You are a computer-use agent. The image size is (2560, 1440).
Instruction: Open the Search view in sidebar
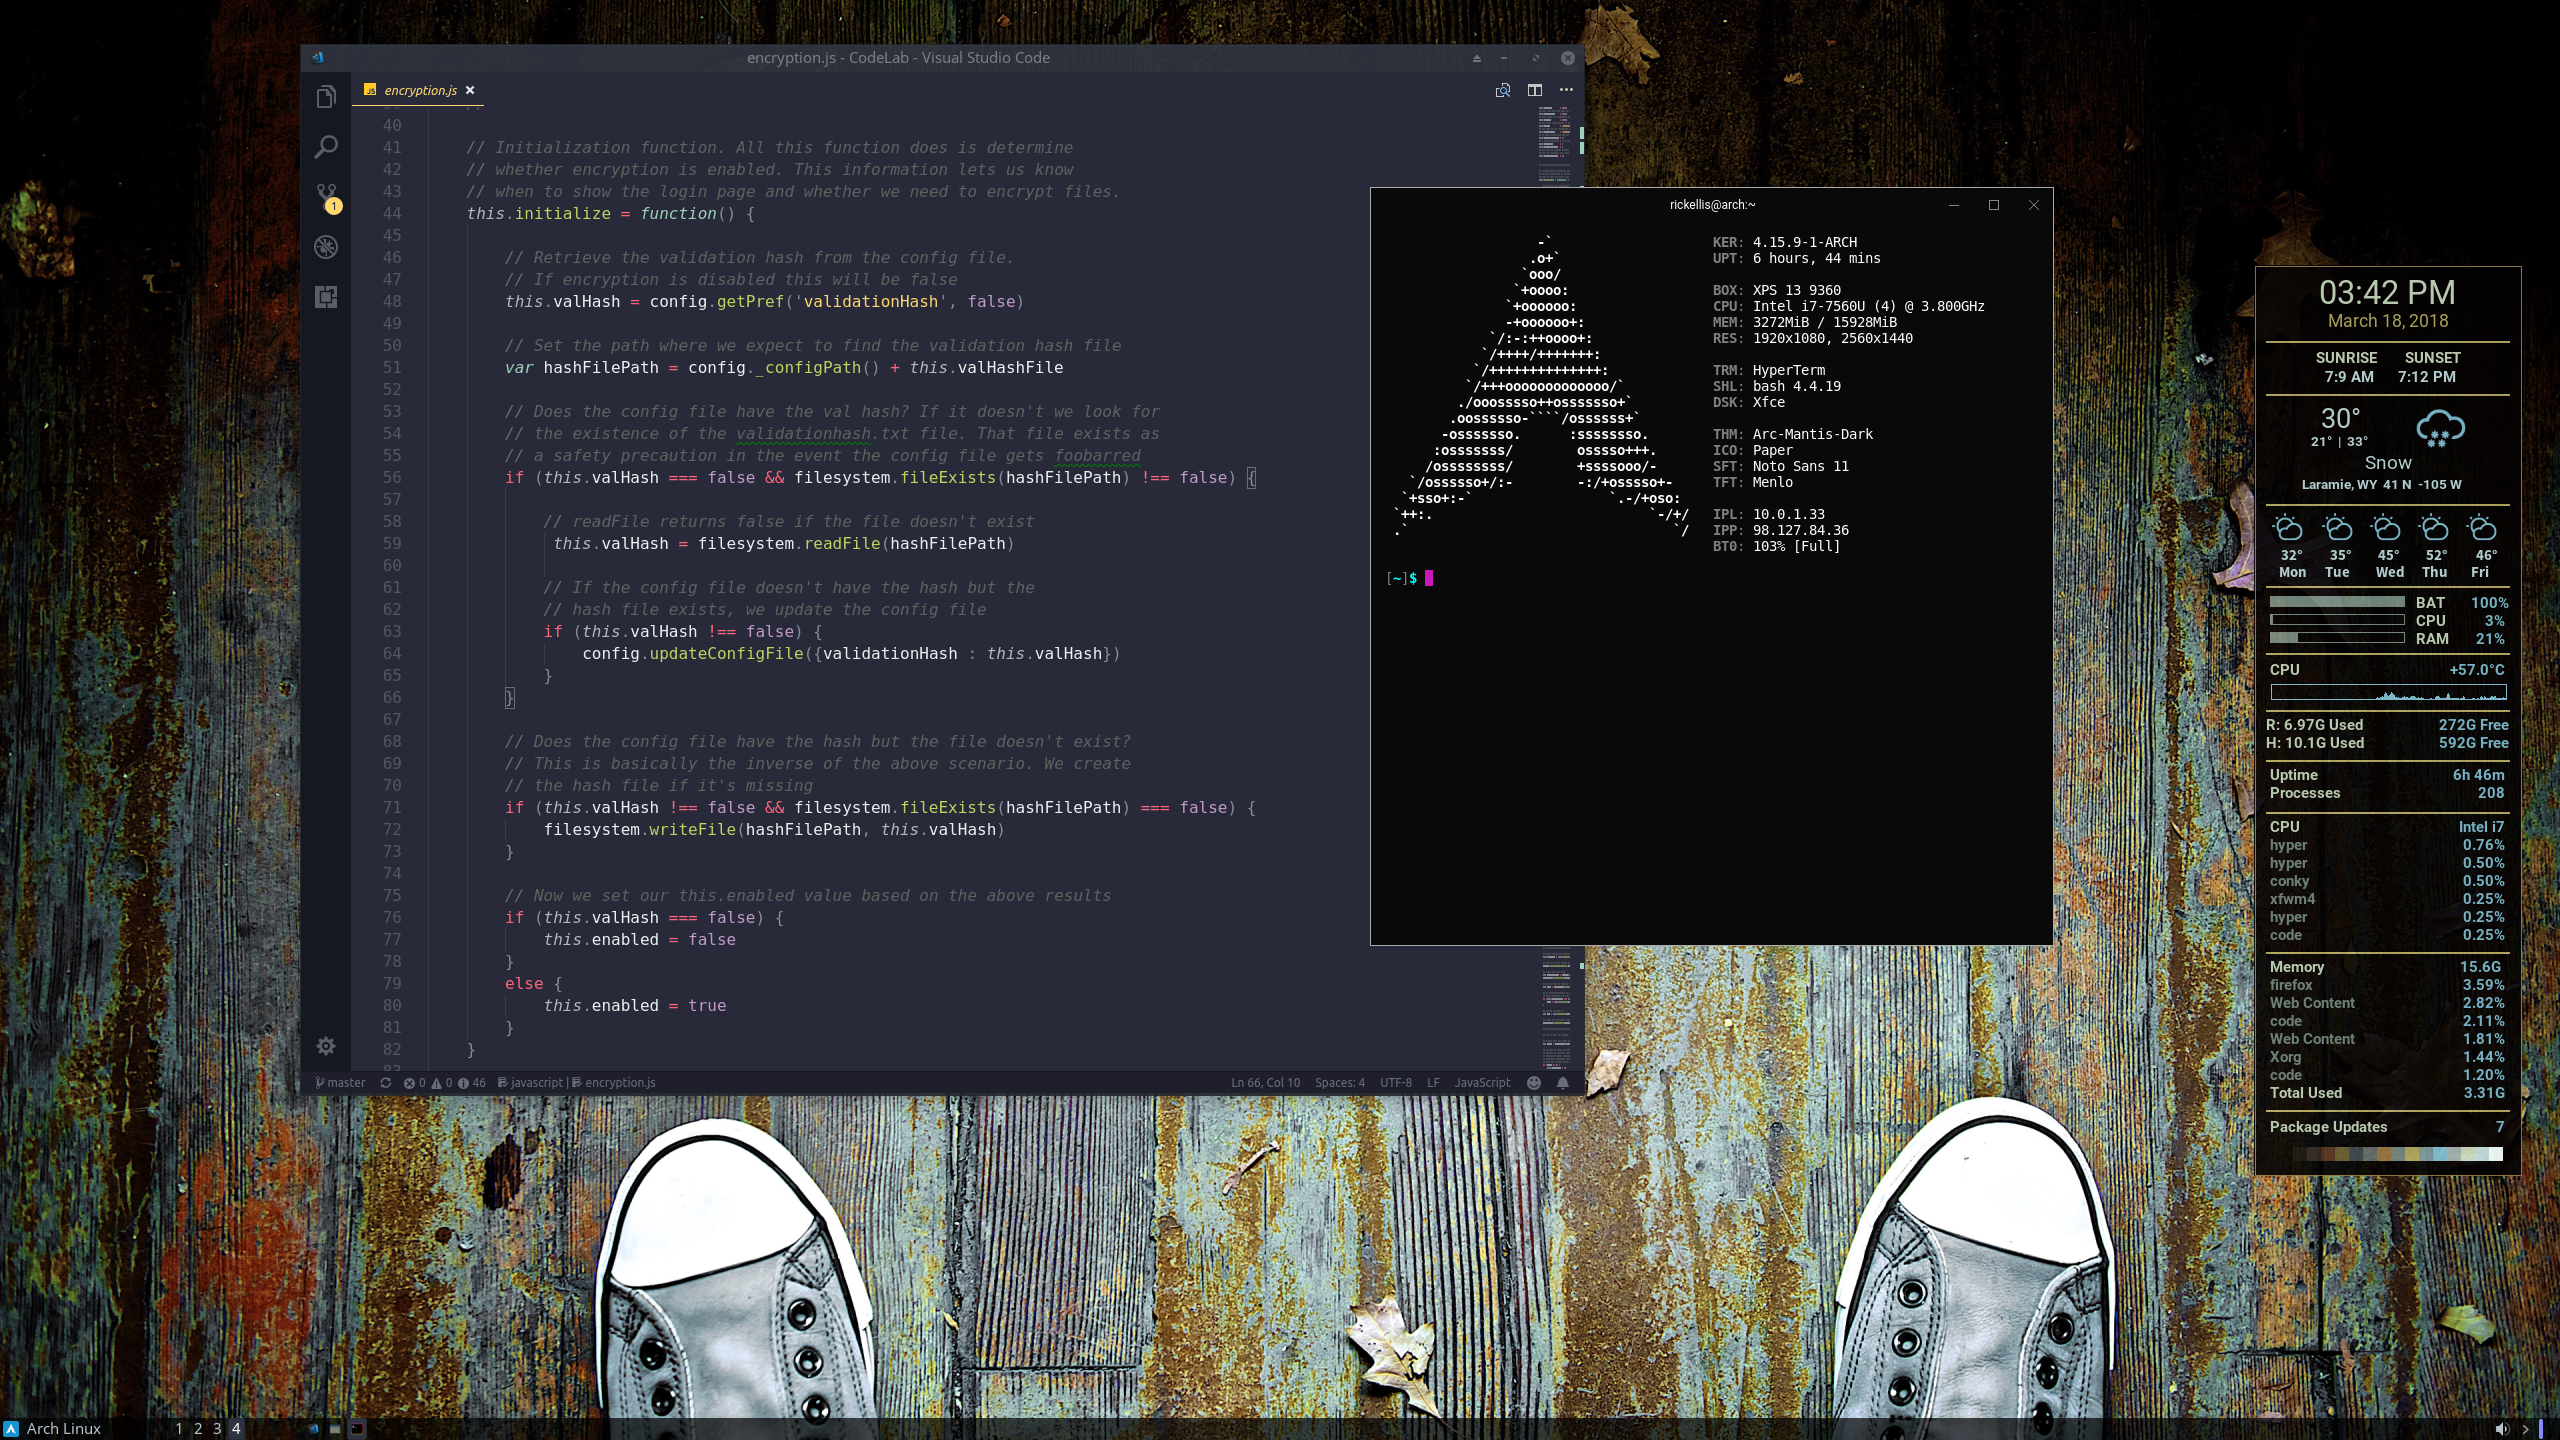[326, 147]
